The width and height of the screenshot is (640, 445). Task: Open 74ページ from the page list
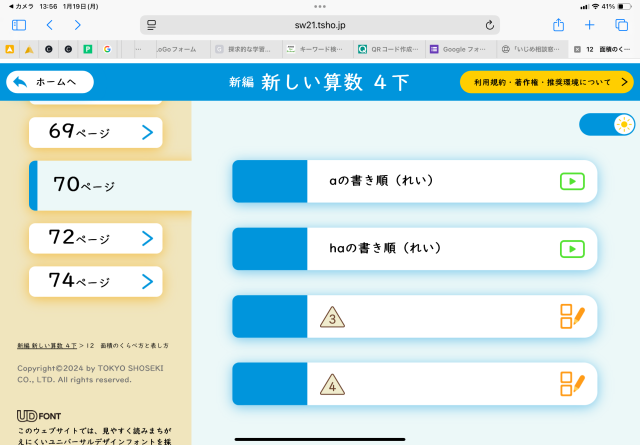tap(96, 281)
